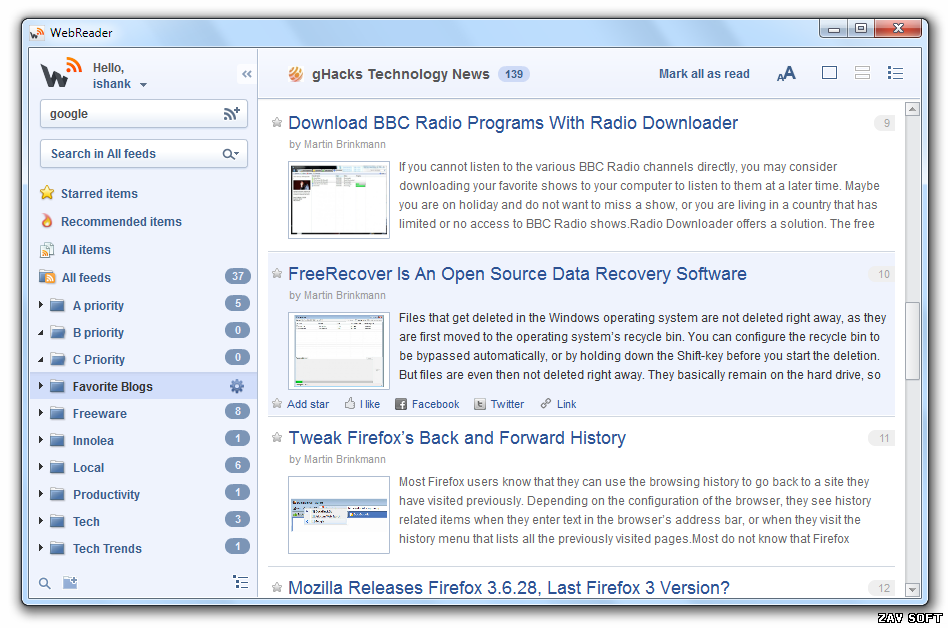
Task: Click the FreeRecover article thumbnail
Action: click(339, 351)
